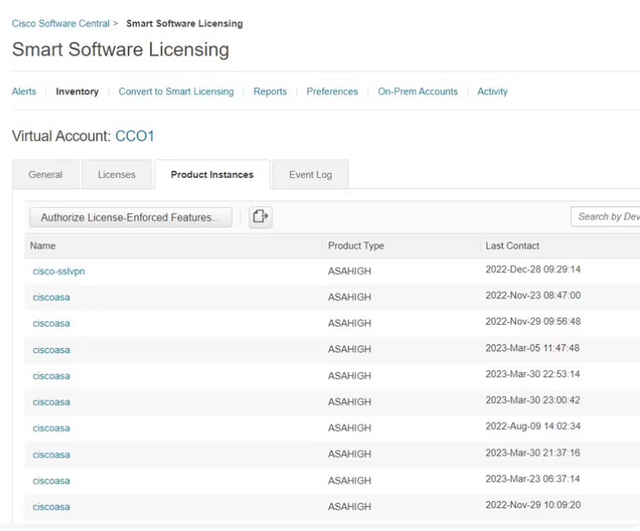Open ciscoasa contacted 2022-Aug-09 14:02:34
This screenshot has width=640, height=531.
pyautogui.click(x=51, y=428)
